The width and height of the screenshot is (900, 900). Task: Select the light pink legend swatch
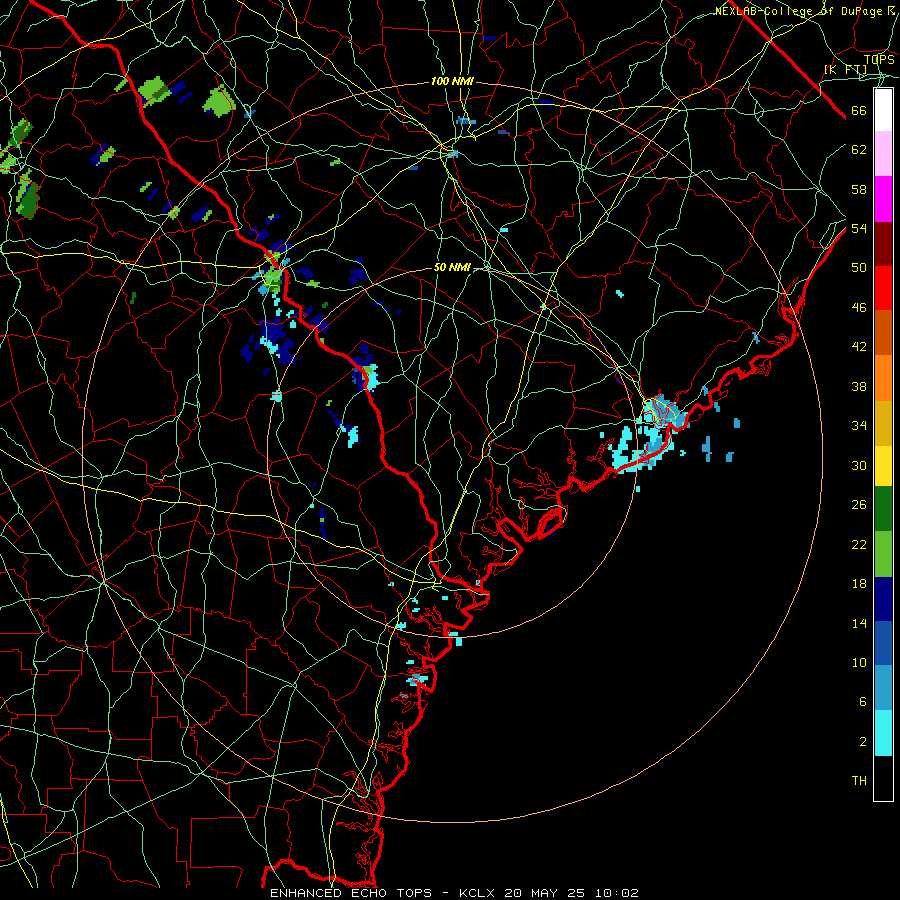(883, 153)
